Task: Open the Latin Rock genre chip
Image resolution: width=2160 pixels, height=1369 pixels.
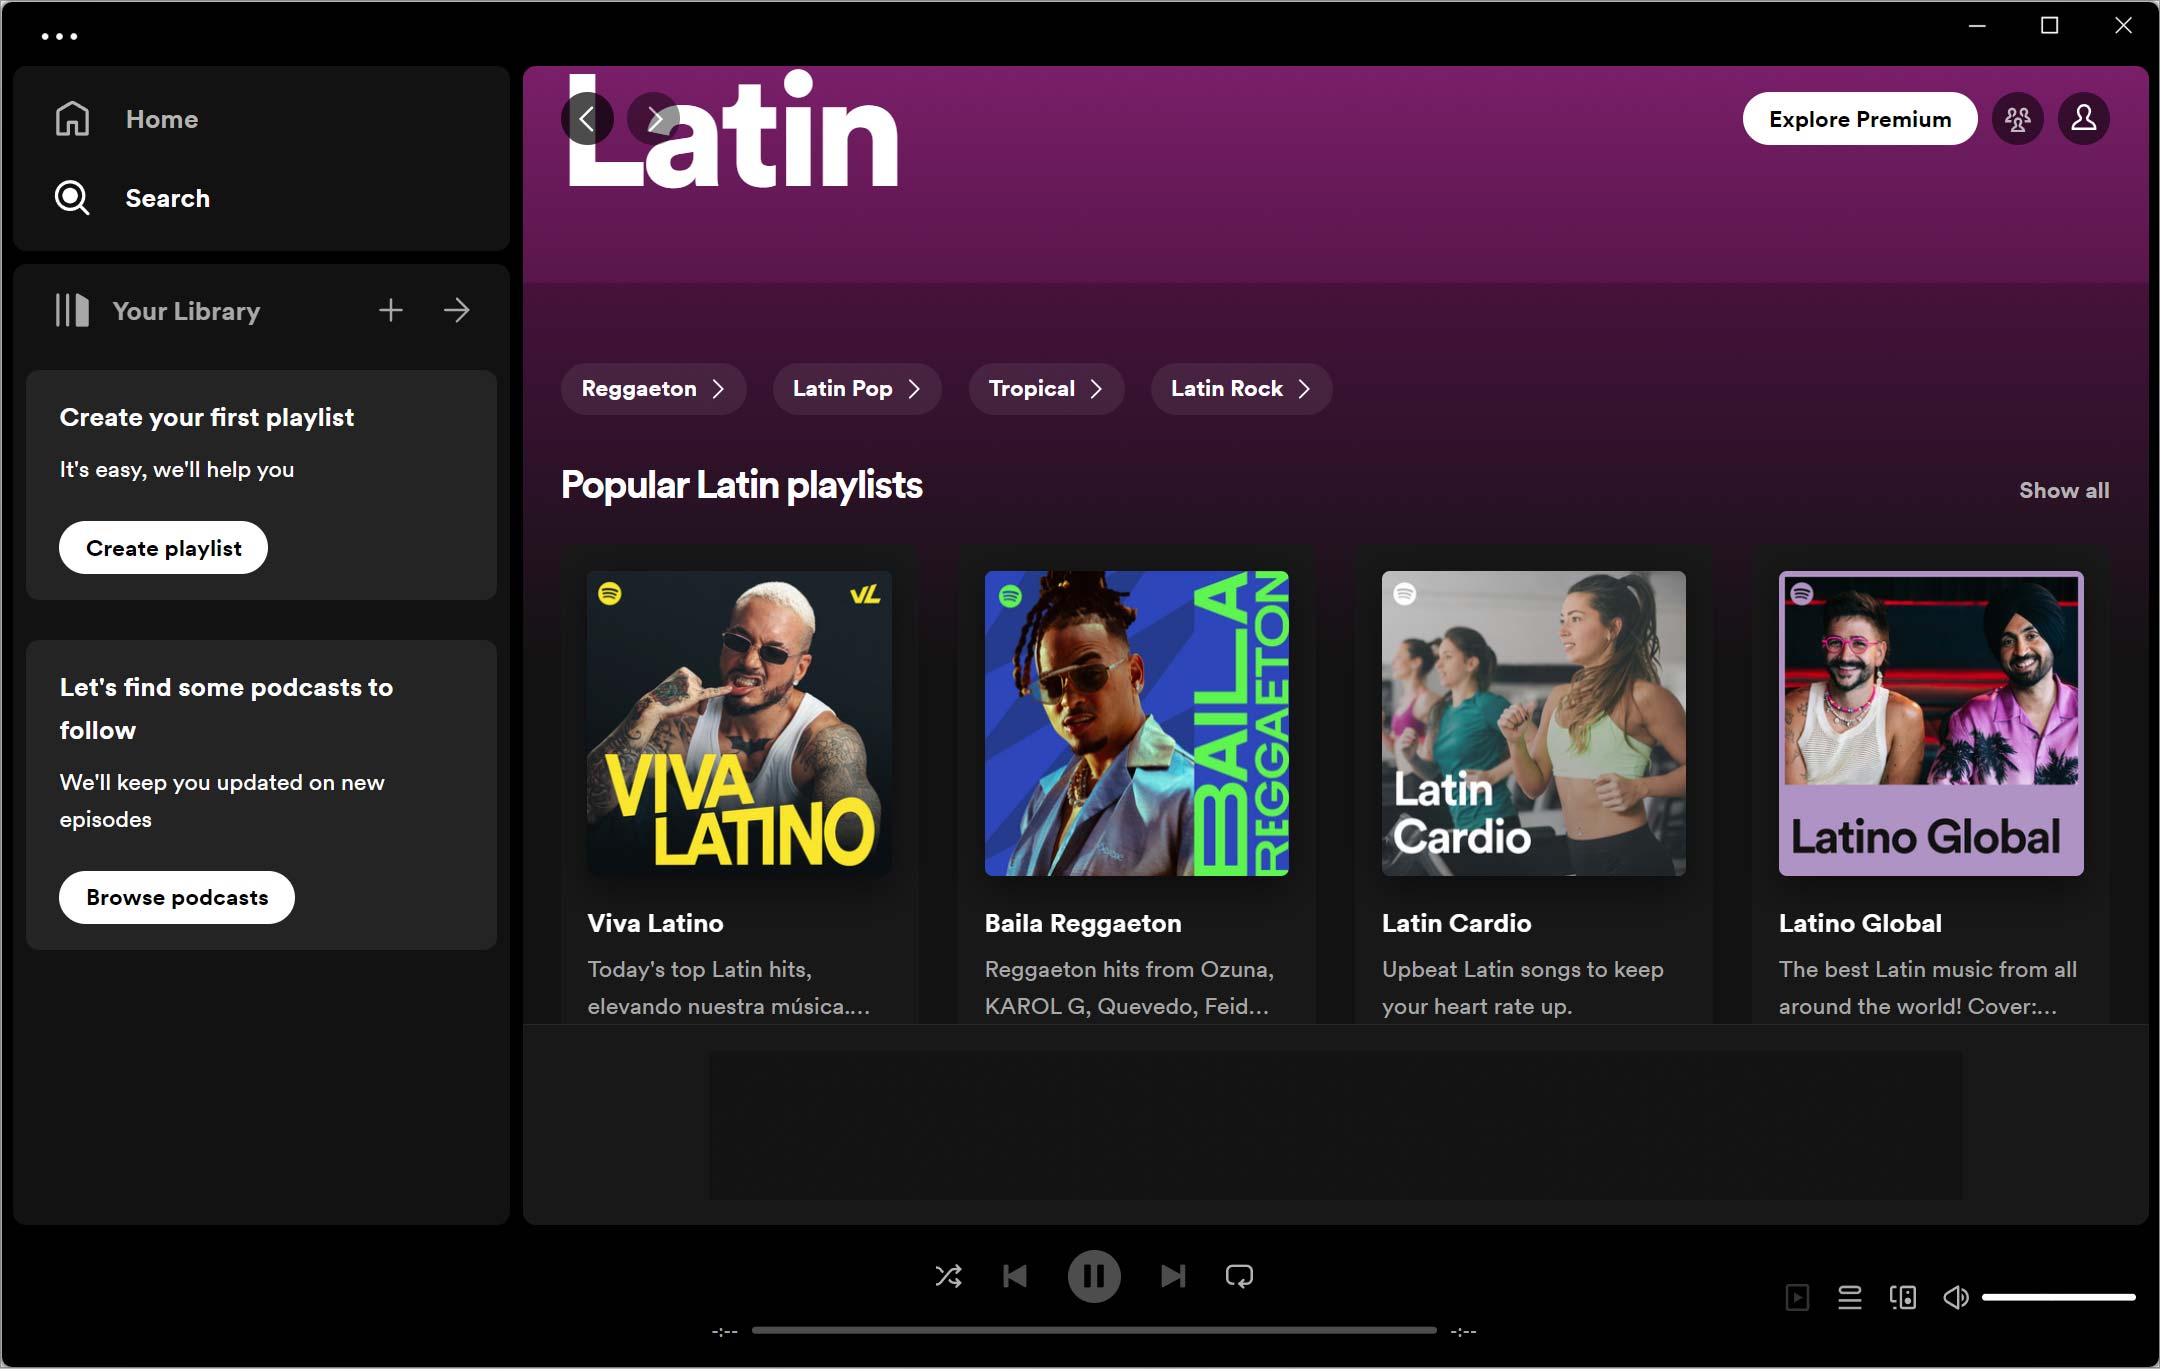Action: click(1241, 389)
